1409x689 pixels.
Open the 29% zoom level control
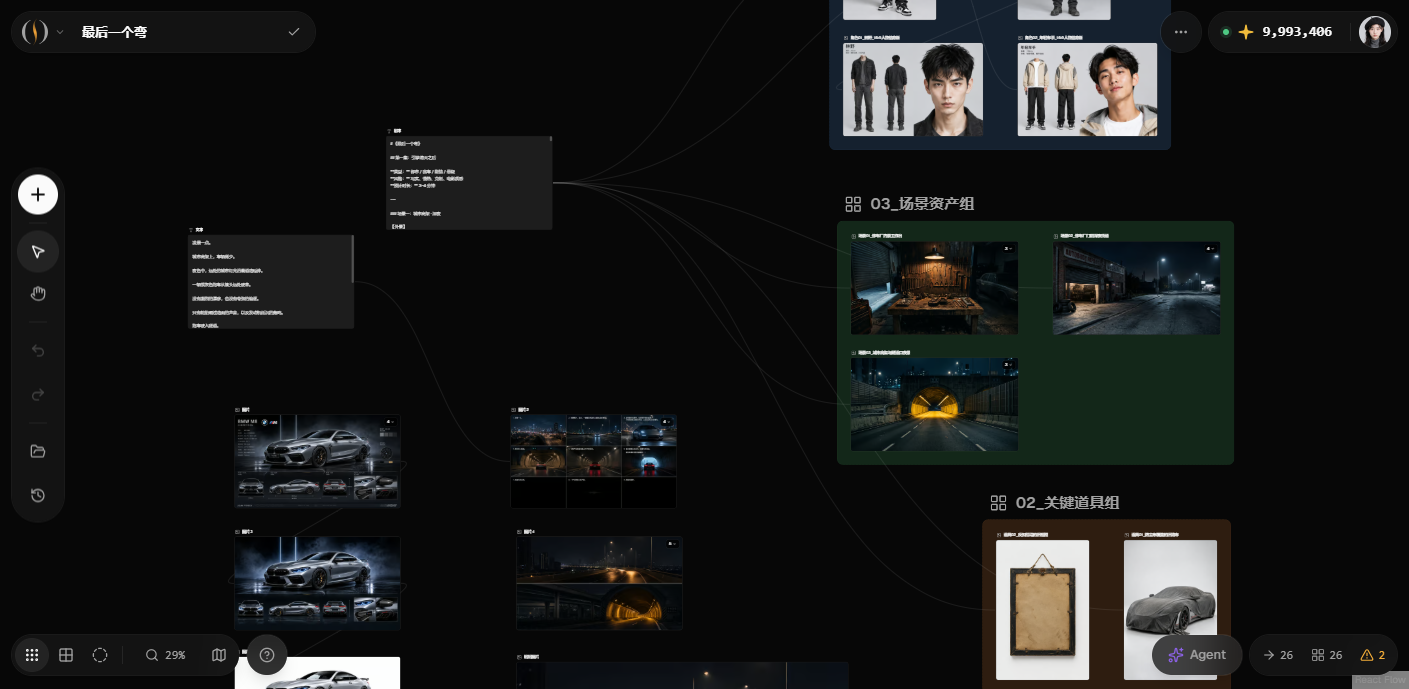tap(166, 655)
